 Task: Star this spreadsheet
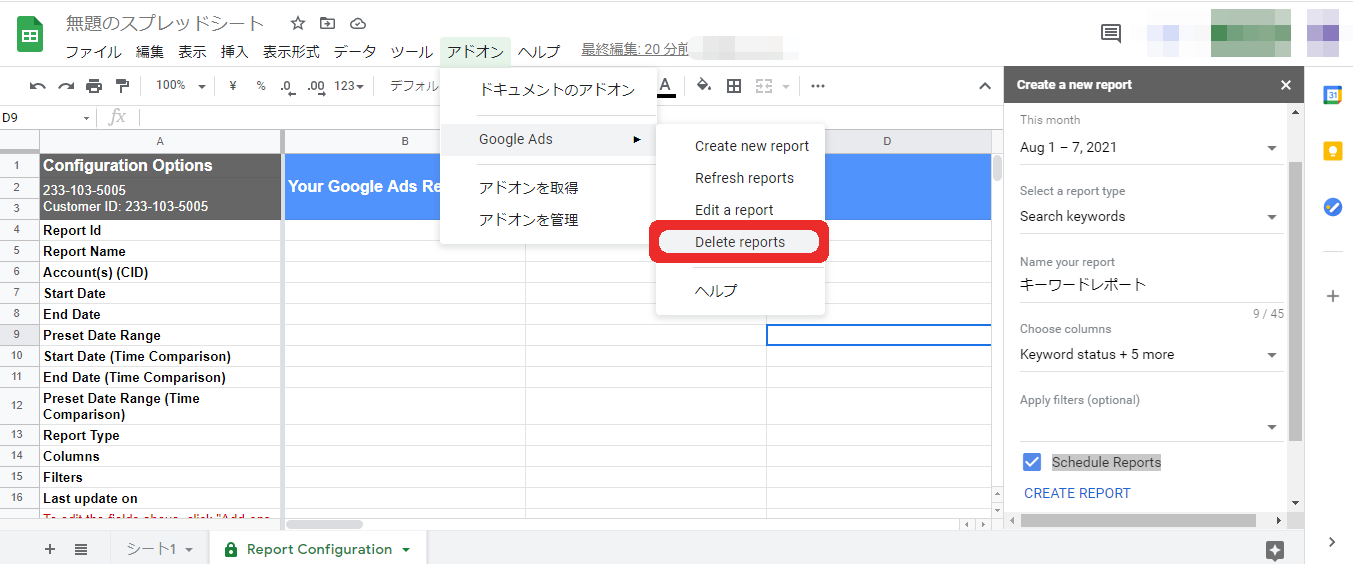pos(298,23)
